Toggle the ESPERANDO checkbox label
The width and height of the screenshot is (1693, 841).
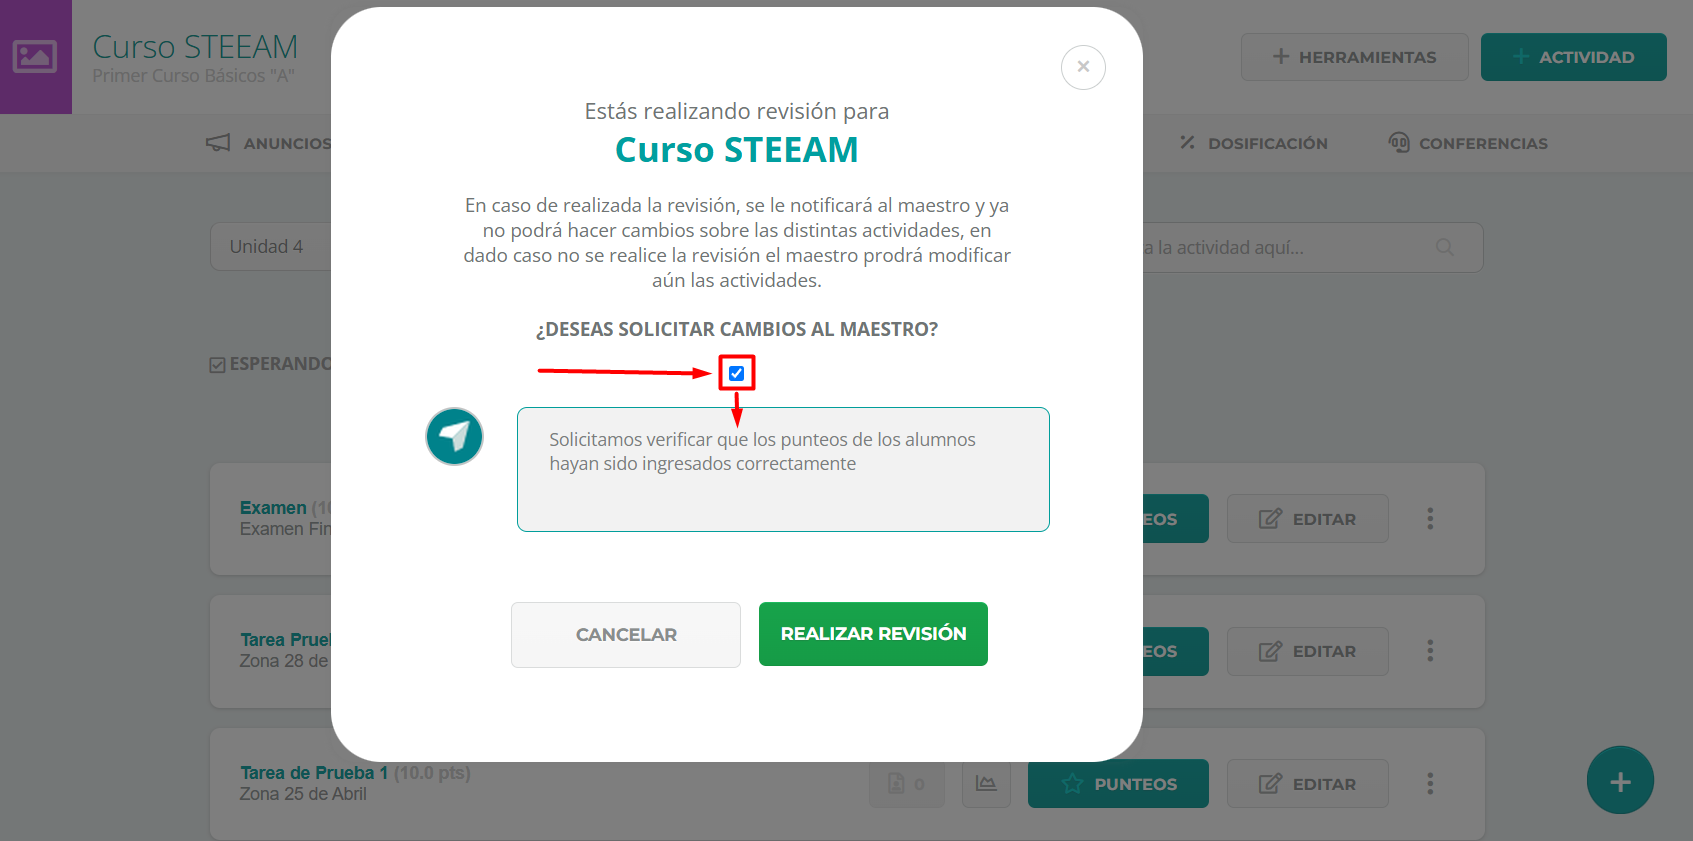270,364
